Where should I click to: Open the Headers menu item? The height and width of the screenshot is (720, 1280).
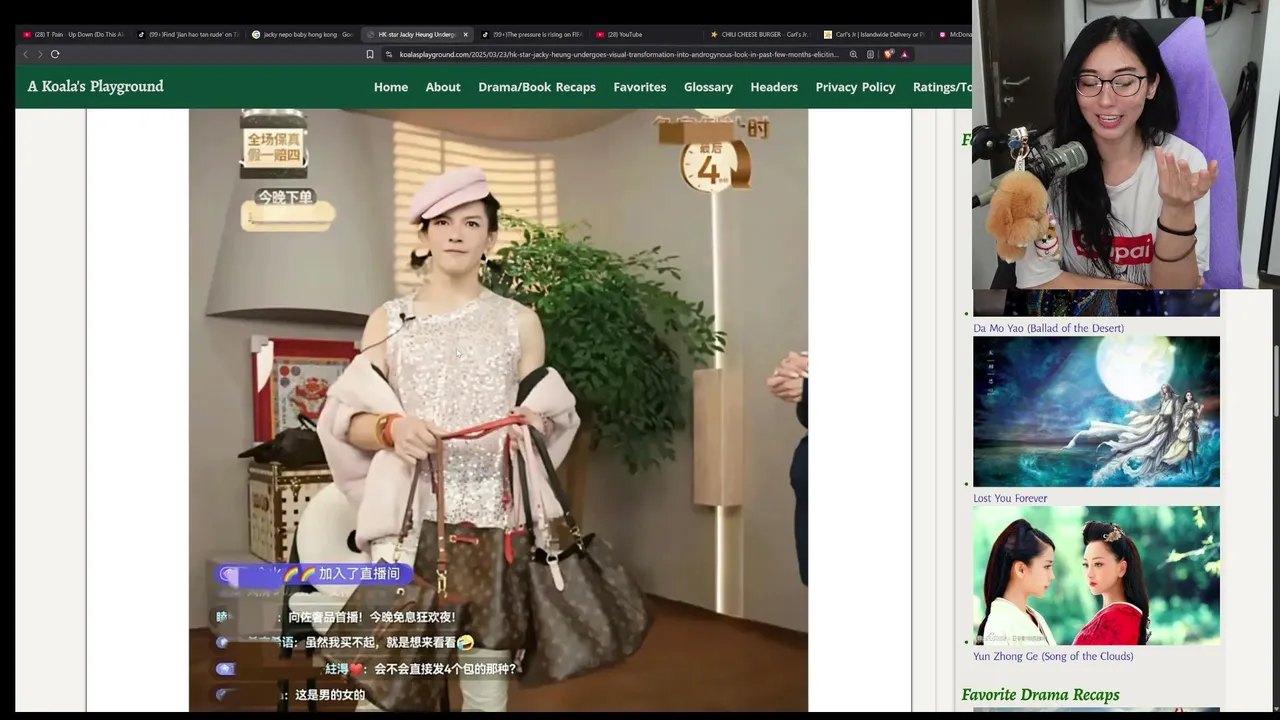click(x=774, y=87)
